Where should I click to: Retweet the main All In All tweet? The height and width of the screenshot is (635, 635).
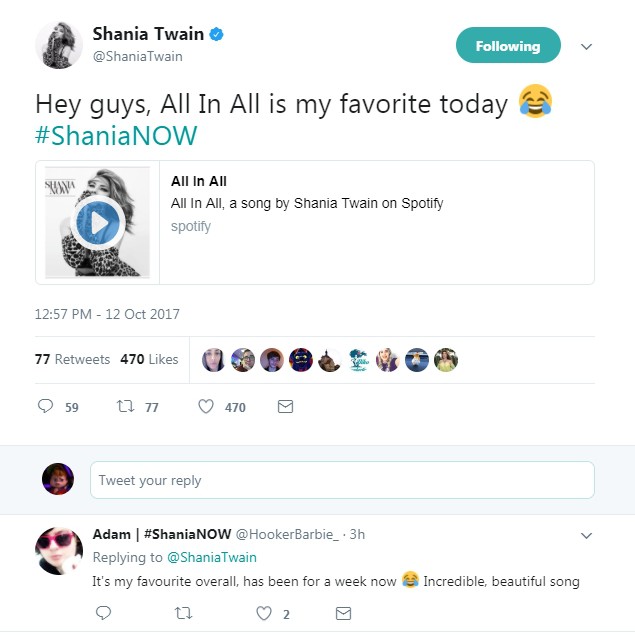(x=126, y=407)
